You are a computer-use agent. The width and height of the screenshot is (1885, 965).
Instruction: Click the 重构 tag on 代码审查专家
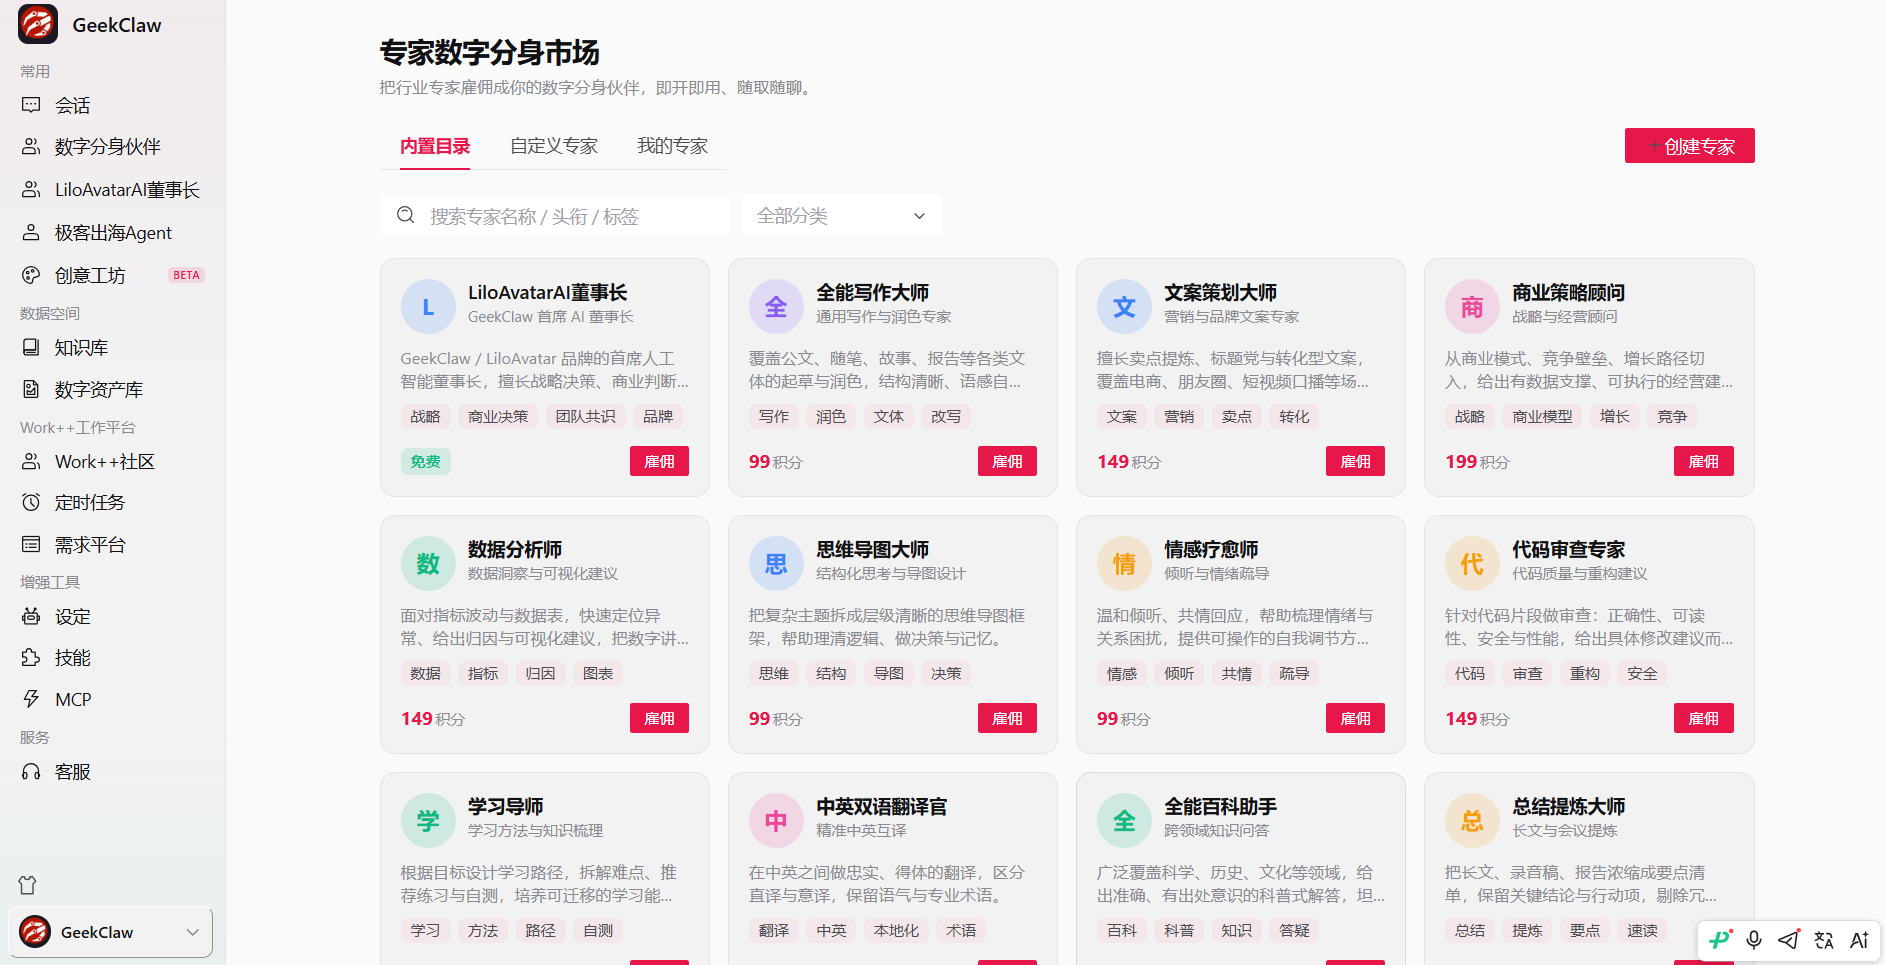[x=1585, y=673]
